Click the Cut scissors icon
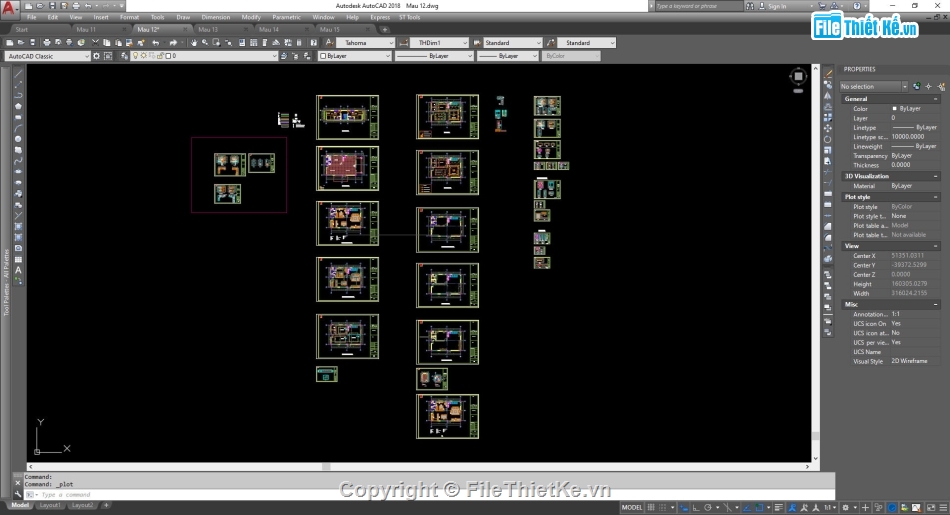Image resolution: width=950 pixels, height=515 pixels. pyautogui.click(x=95, y=42)
